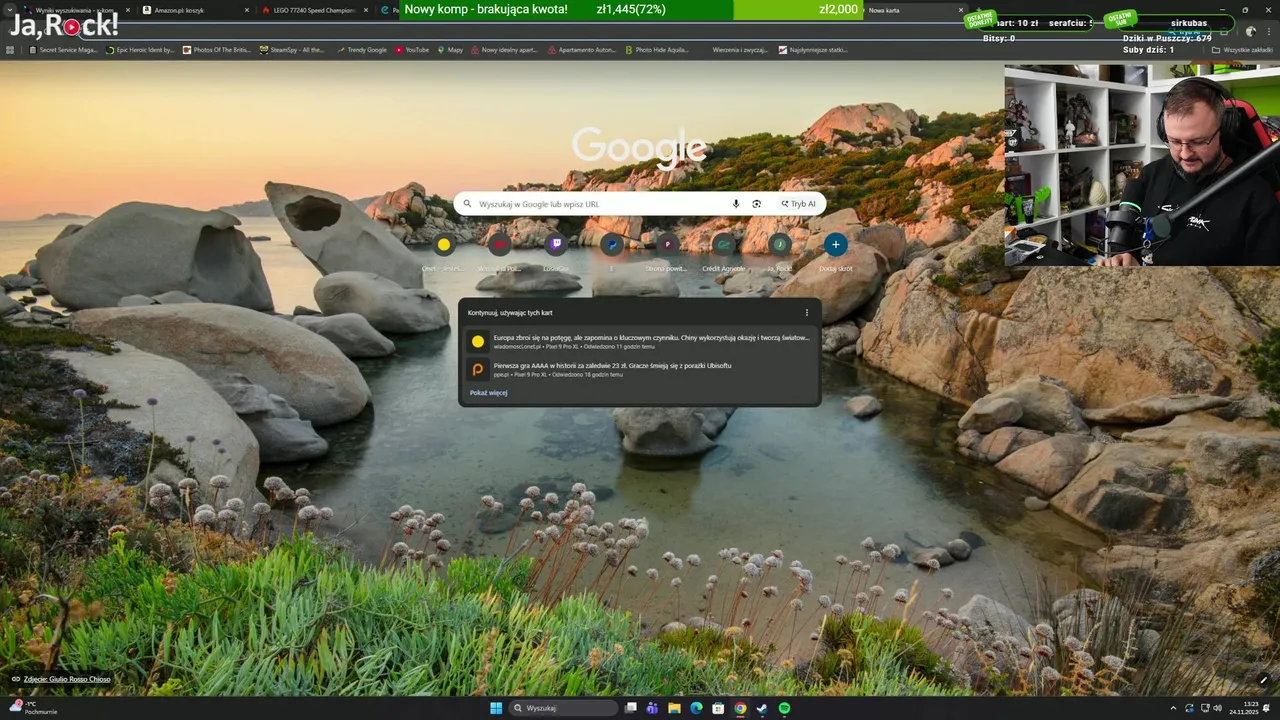The height and width of the screenshot is (720, 1280).
Task: Open the weather widget Pochmurnie
Action: pyautogui.click(x=32, y=707)
